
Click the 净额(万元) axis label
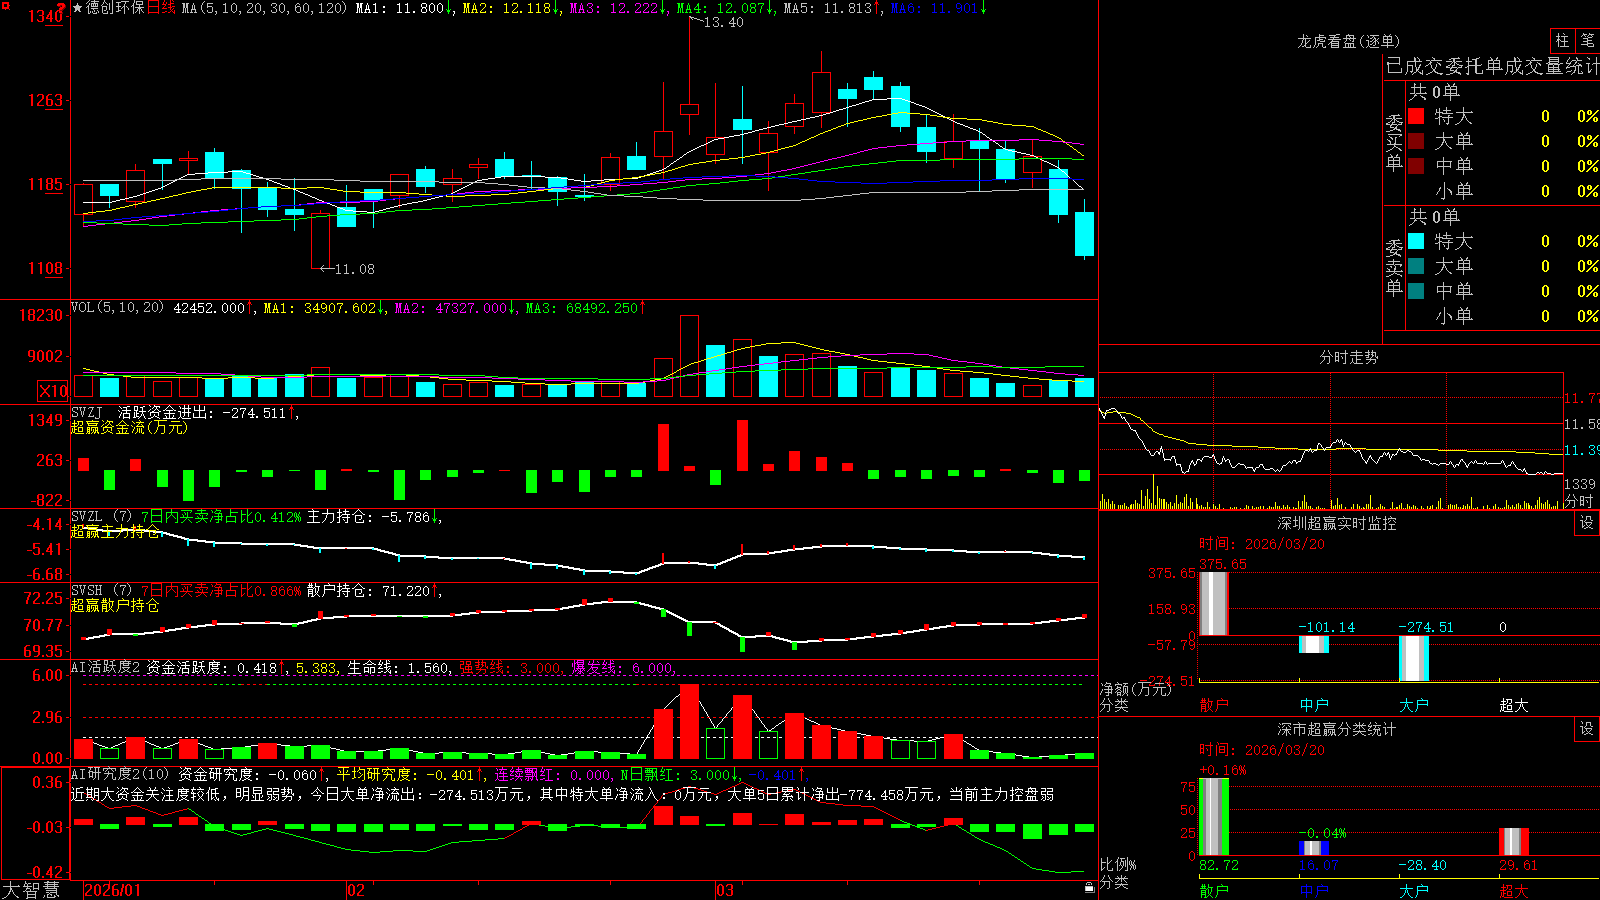point(1135,689)
